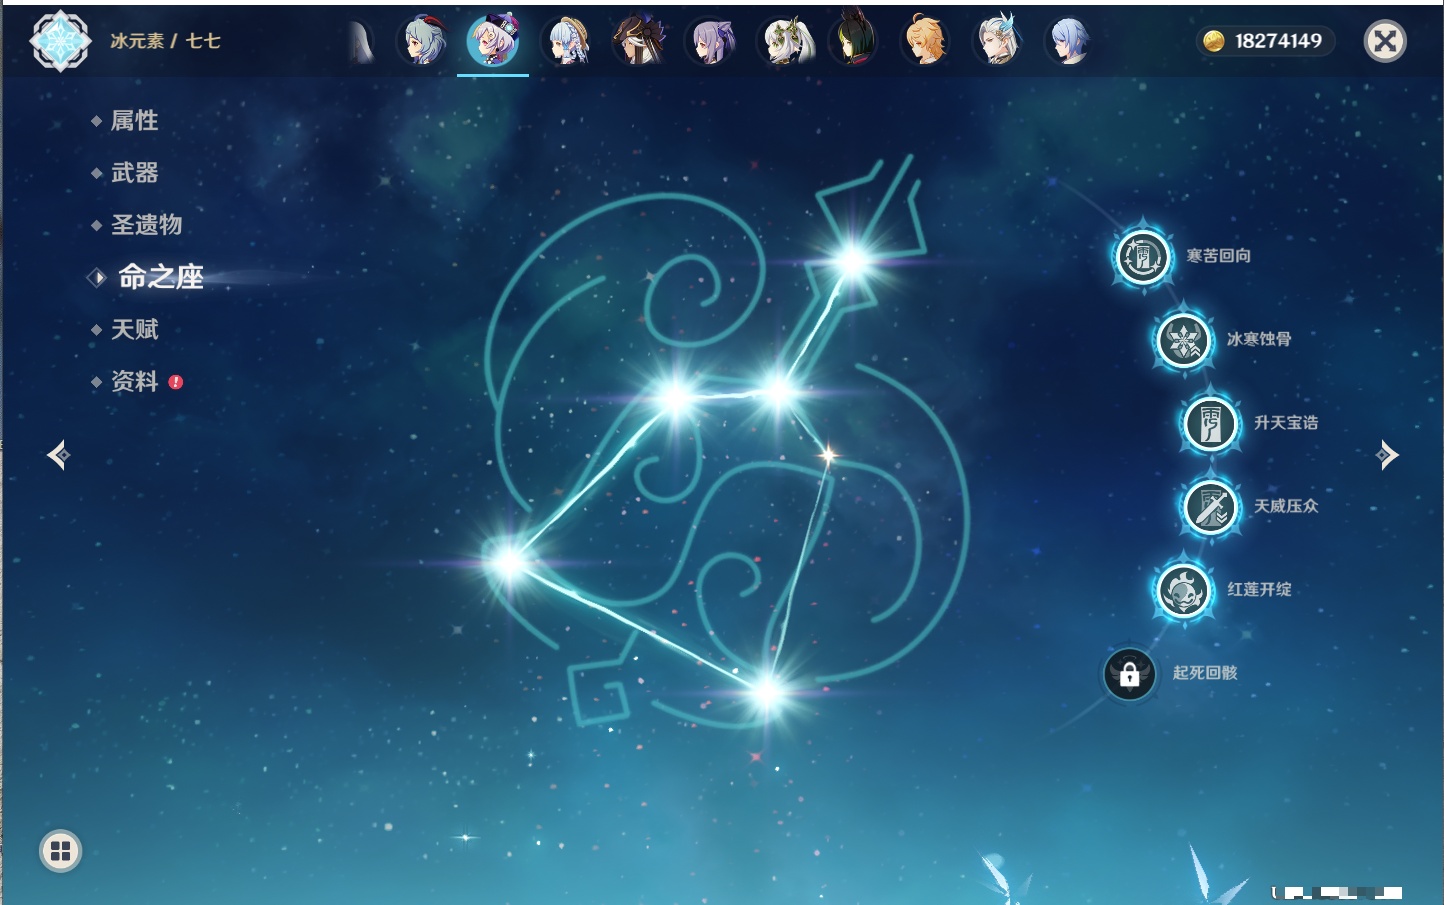Open the 圣遗物 artifacts menu
Screen dimensions: 1444x905
click(146, 225)
